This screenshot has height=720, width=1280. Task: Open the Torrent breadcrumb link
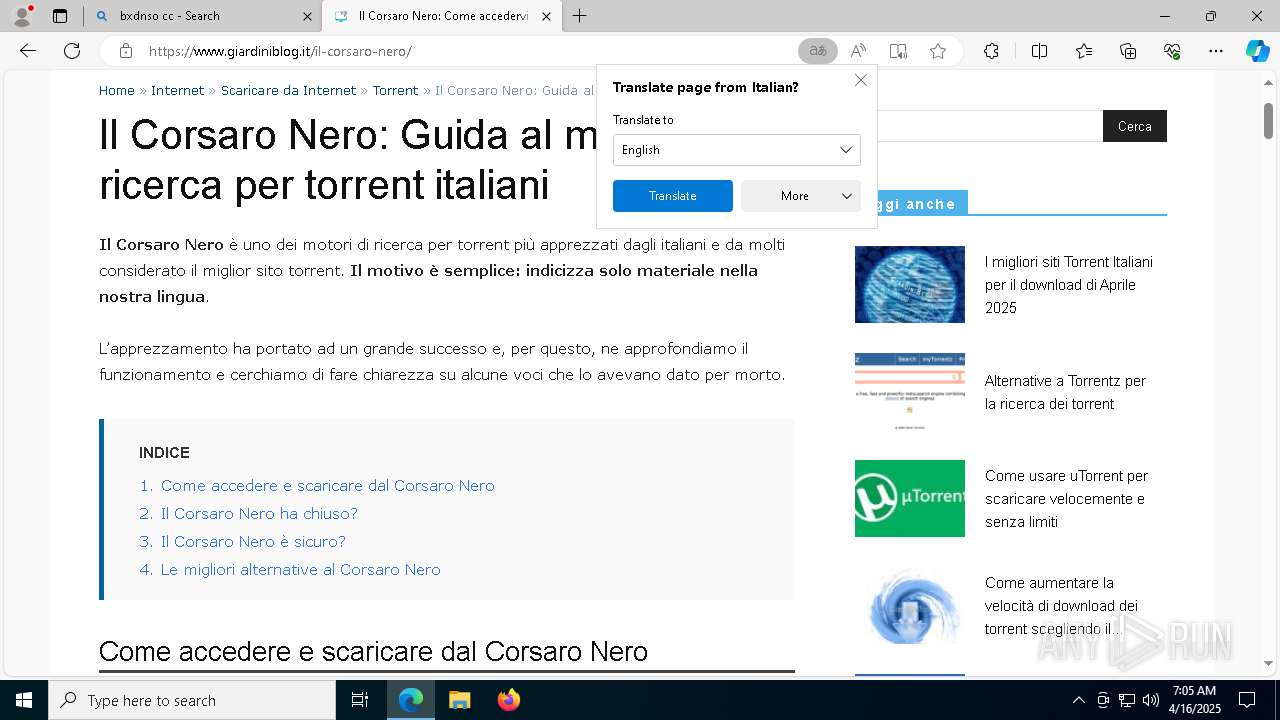(x=395, y=90)
